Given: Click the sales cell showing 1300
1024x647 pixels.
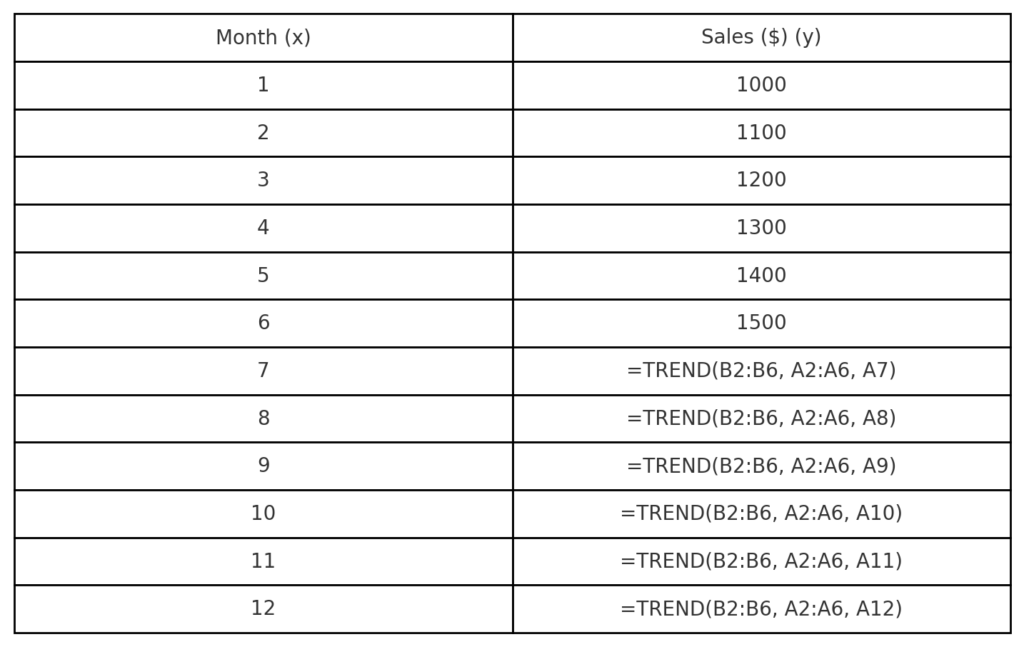Looking at the screenshot, I should 761,228.
